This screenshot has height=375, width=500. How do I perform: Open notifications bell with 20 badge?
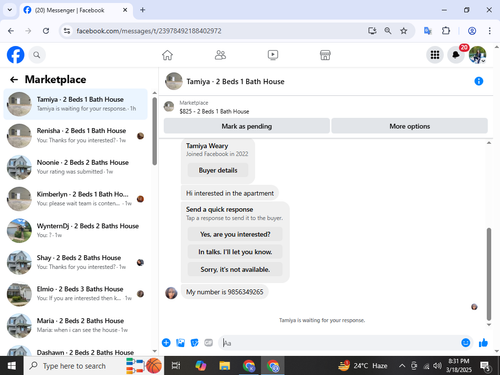[x=456, y=55]
